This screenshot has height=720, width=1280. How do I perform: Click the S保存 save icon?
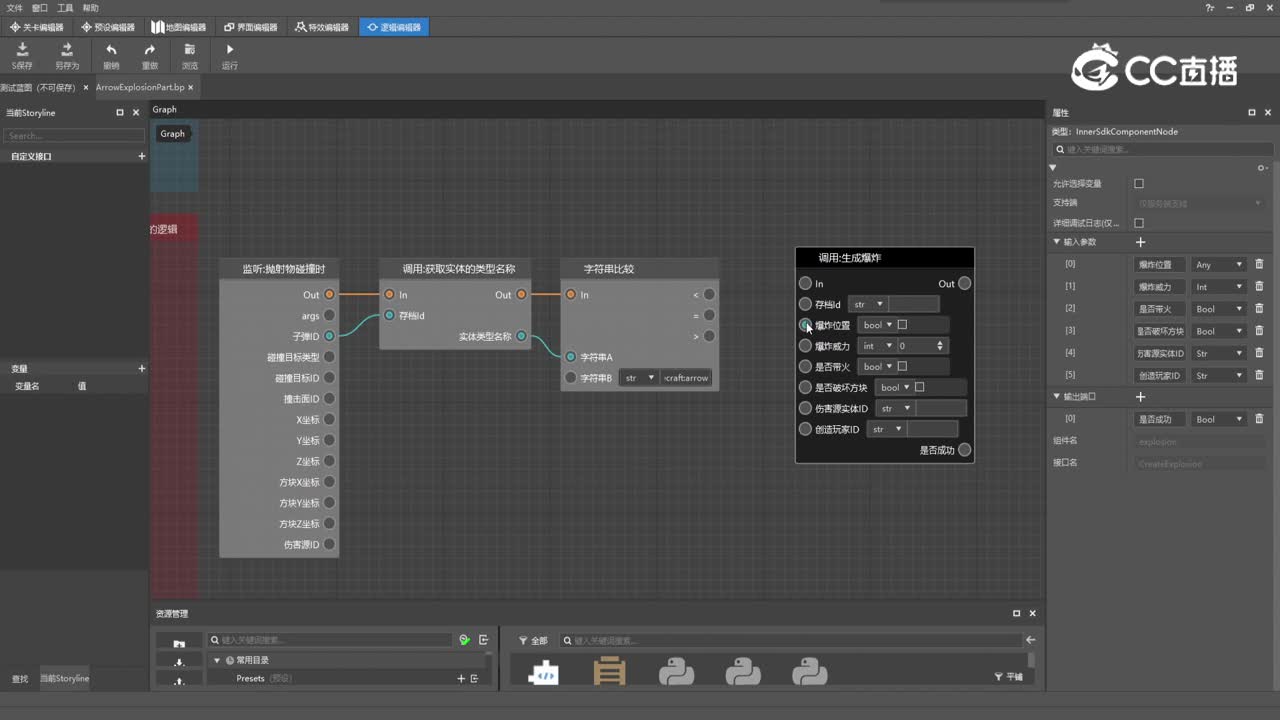pos(22,50)
